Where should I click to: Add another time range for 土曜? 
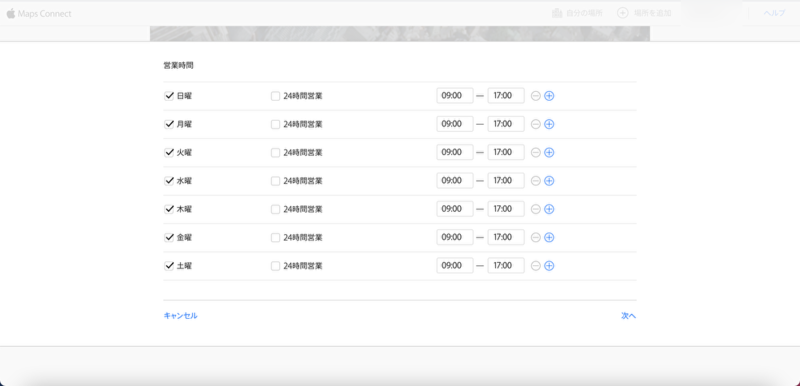pyautogui.click(x=549, y=266)
